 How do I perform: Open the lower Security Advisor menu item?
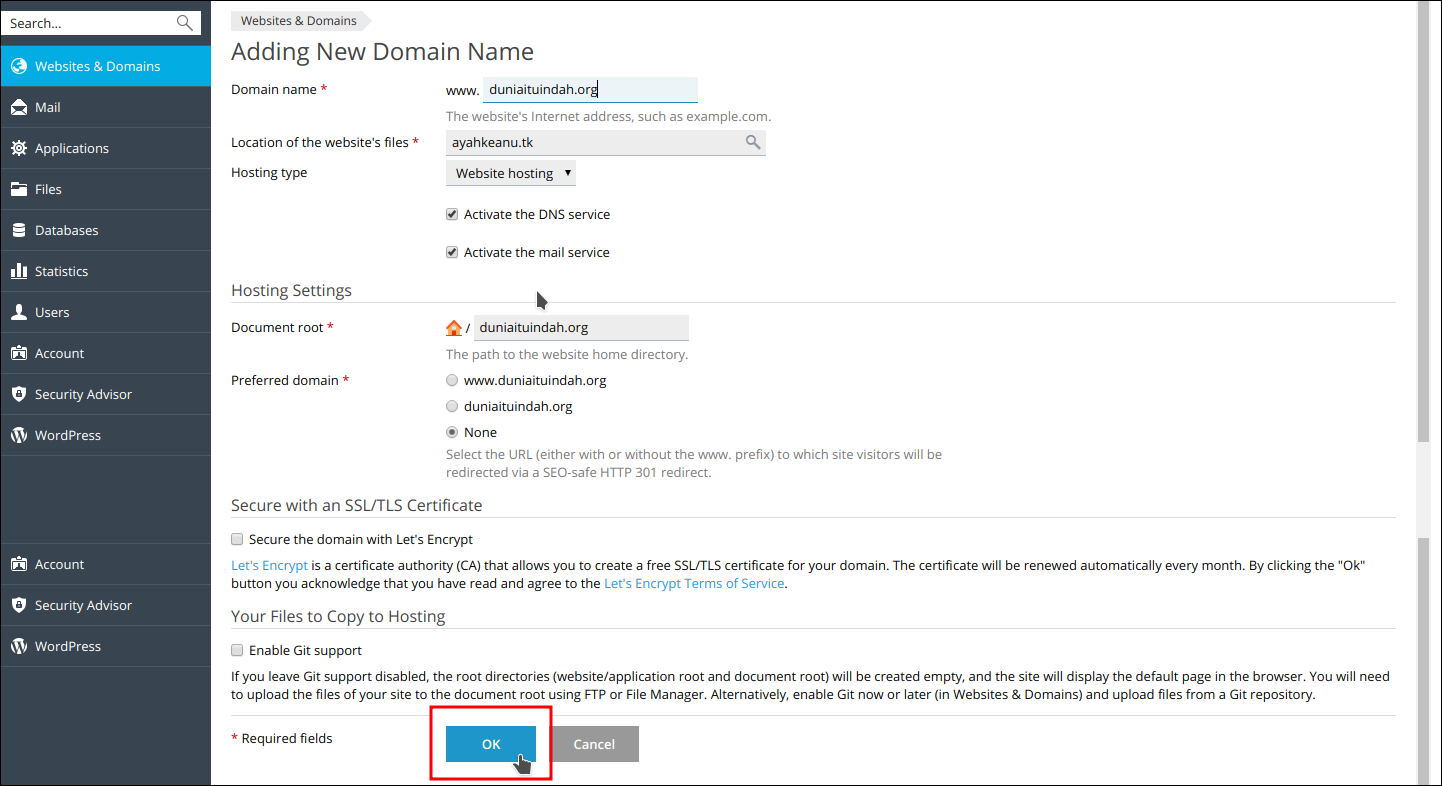(105, 605)
